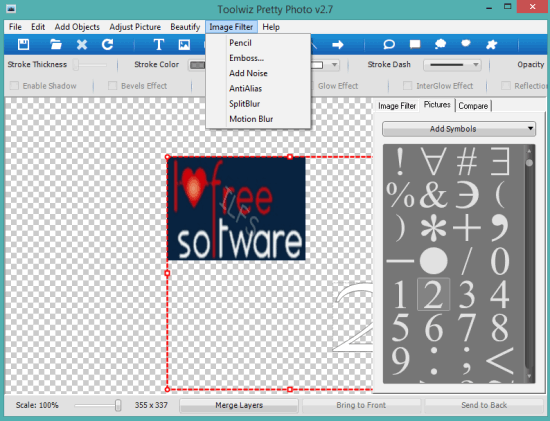Select the right arrow shape tool
Viewport: 550px width, 421px height.
click(x=338, y=45)
